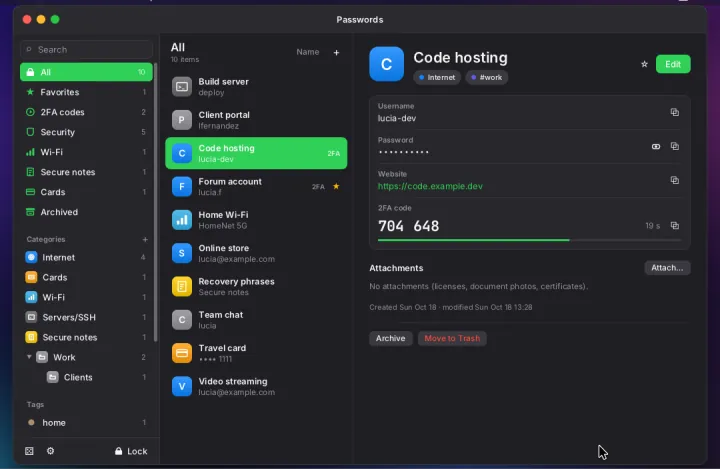Open the Online store entry

tap(256, 253)
